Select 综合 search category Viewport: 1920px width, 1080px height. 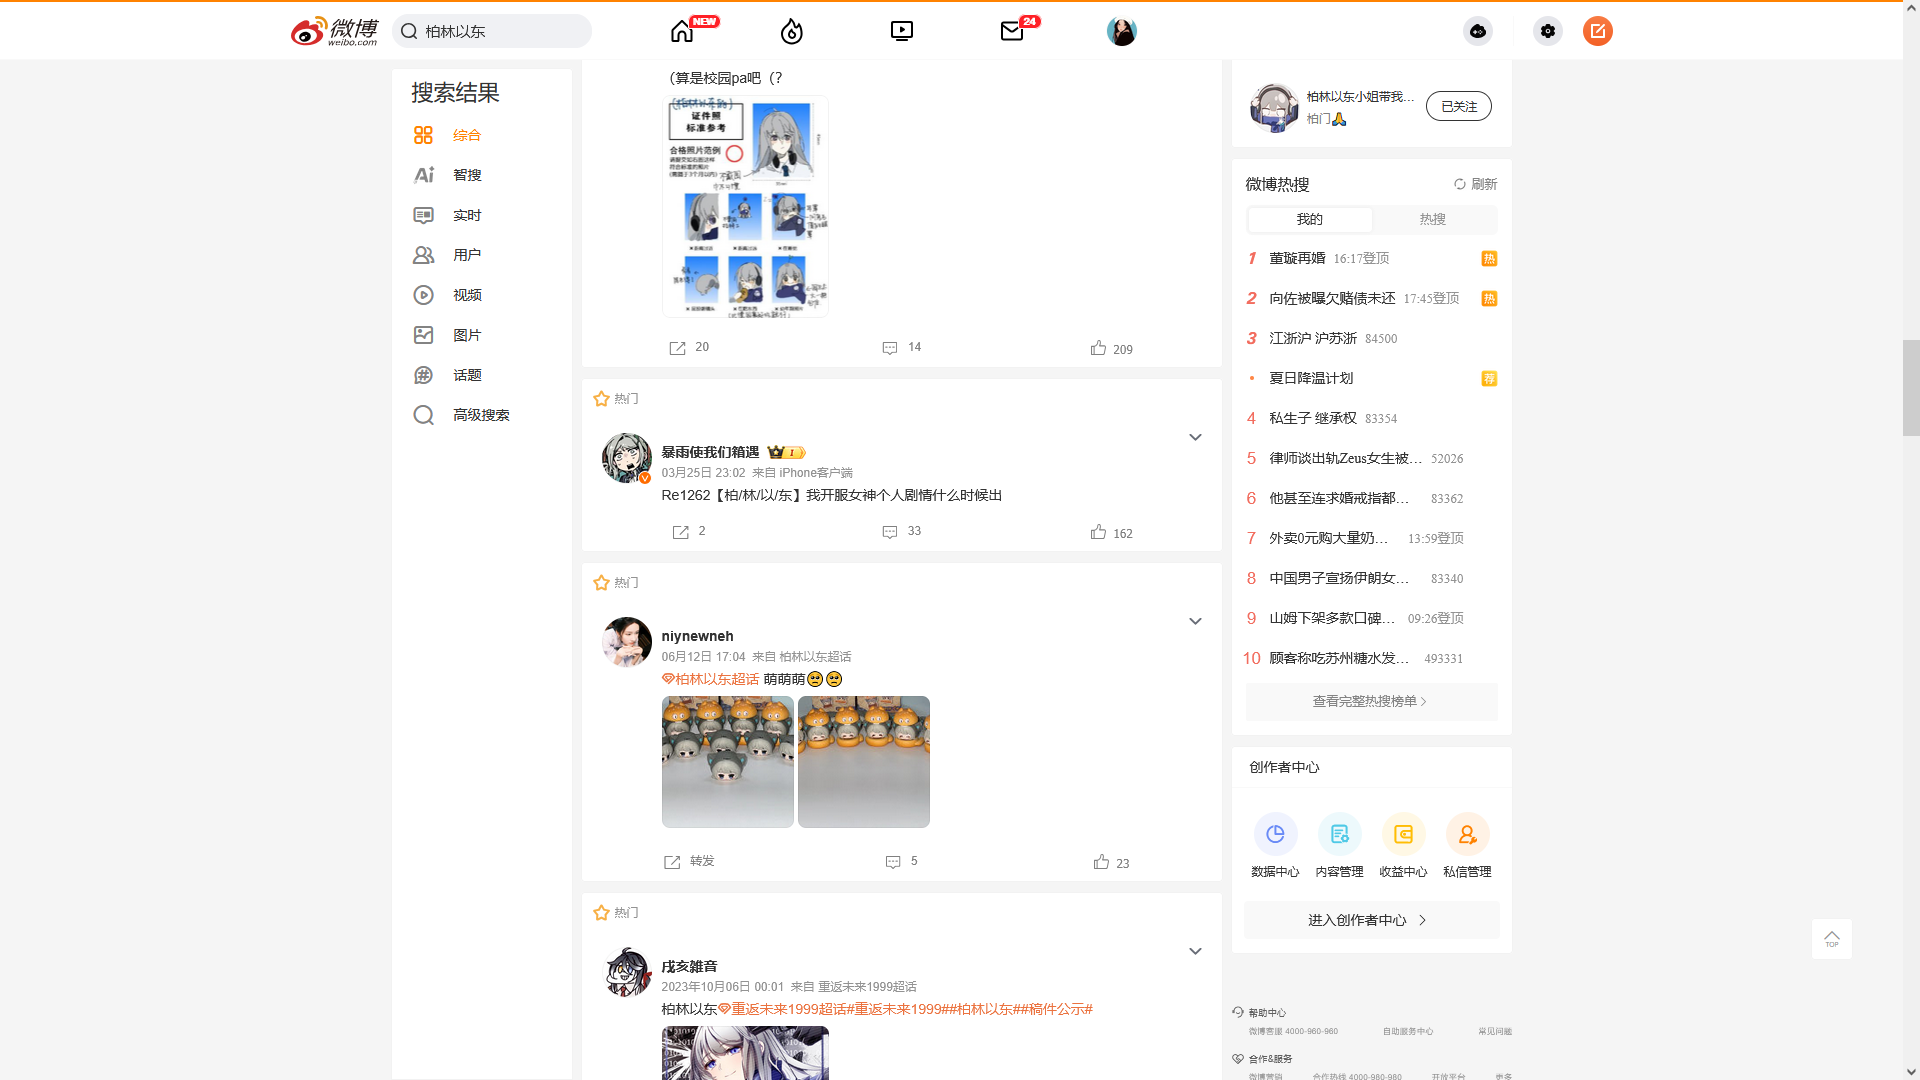(448, 135)
